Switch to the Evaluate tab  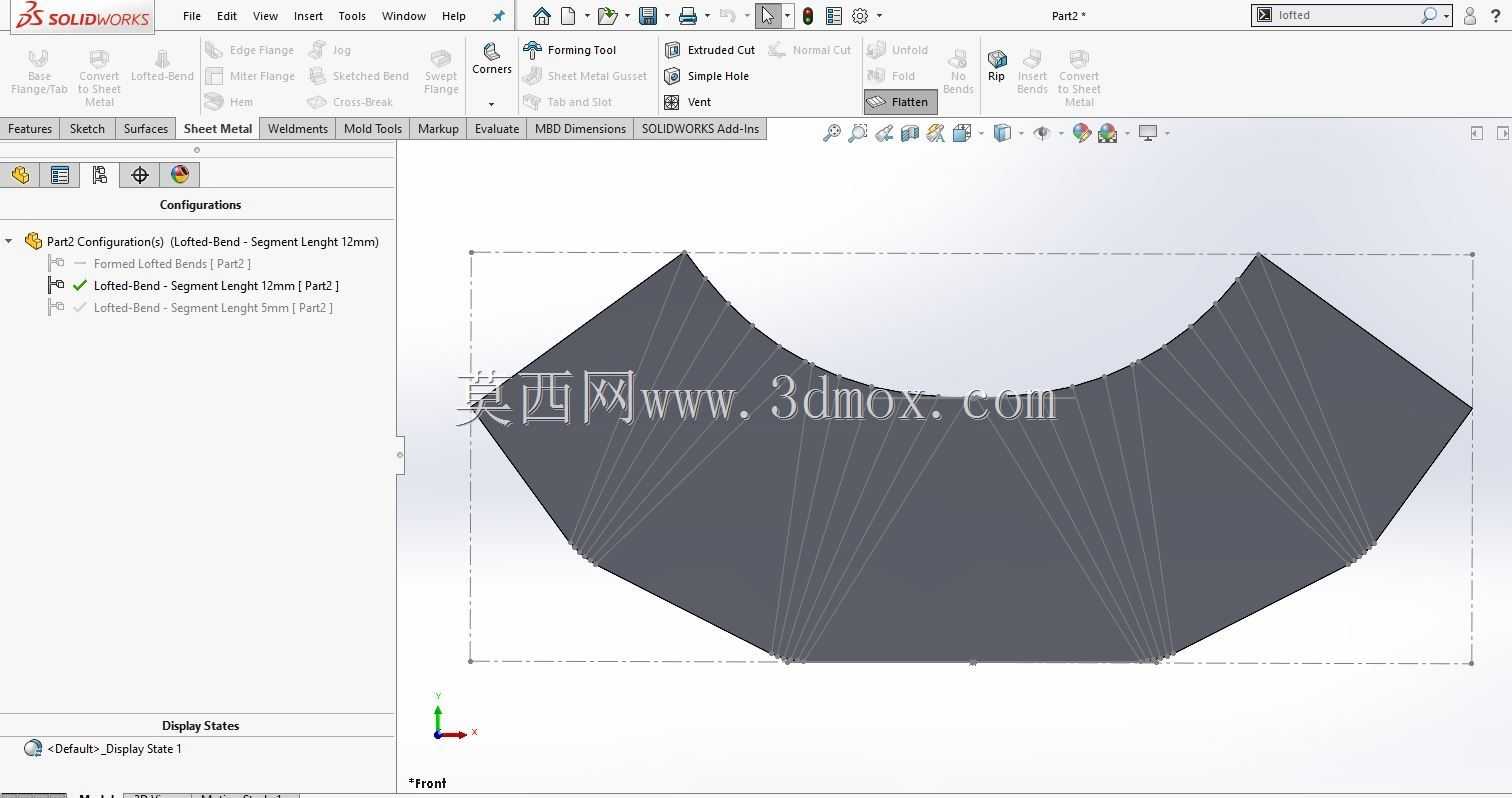click(x=497, y=129)
